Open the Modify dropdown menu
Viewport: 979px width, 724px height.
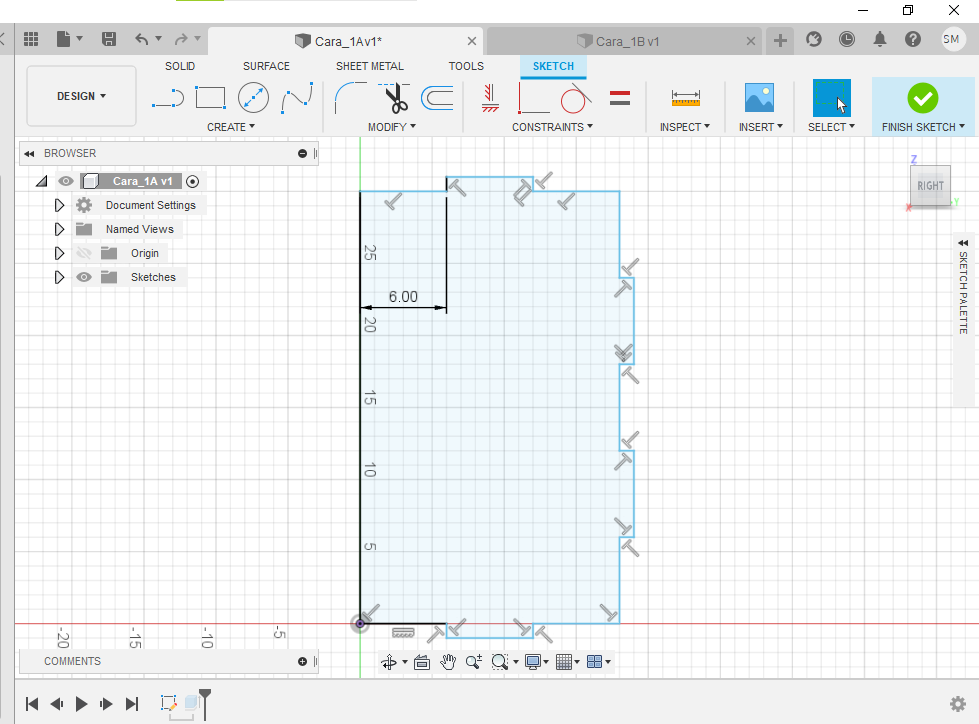(x=392, y=127)
